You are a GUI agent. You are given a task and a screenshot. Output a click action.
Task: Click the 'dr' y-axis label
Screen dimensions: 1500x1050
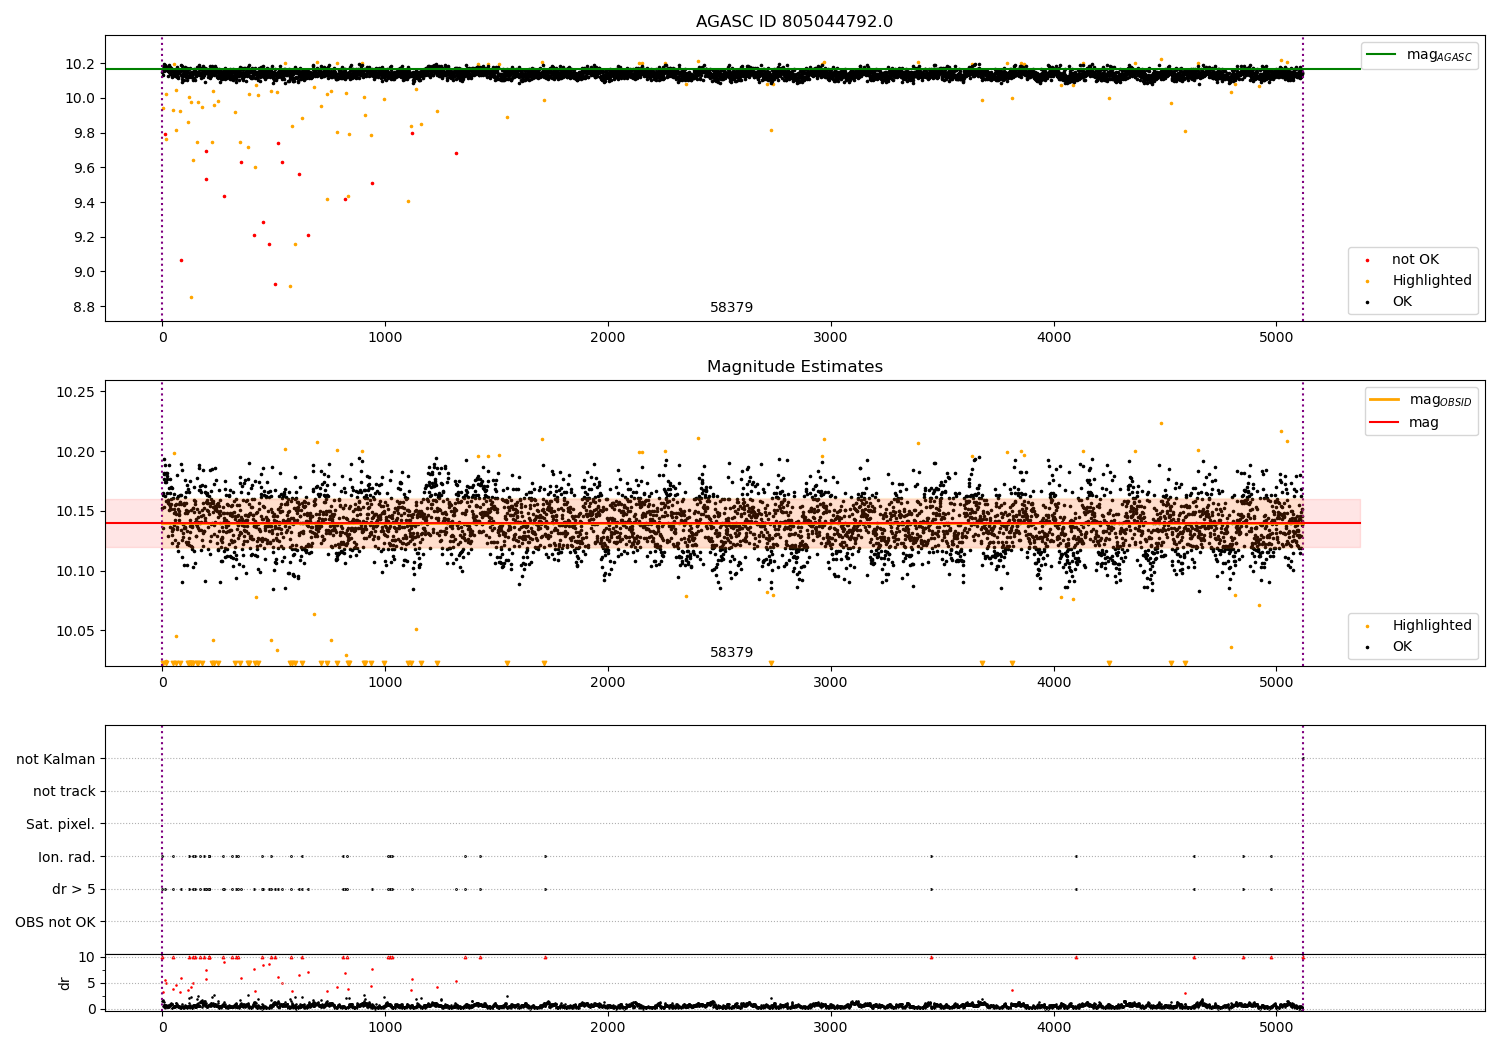tap(65, 983)
